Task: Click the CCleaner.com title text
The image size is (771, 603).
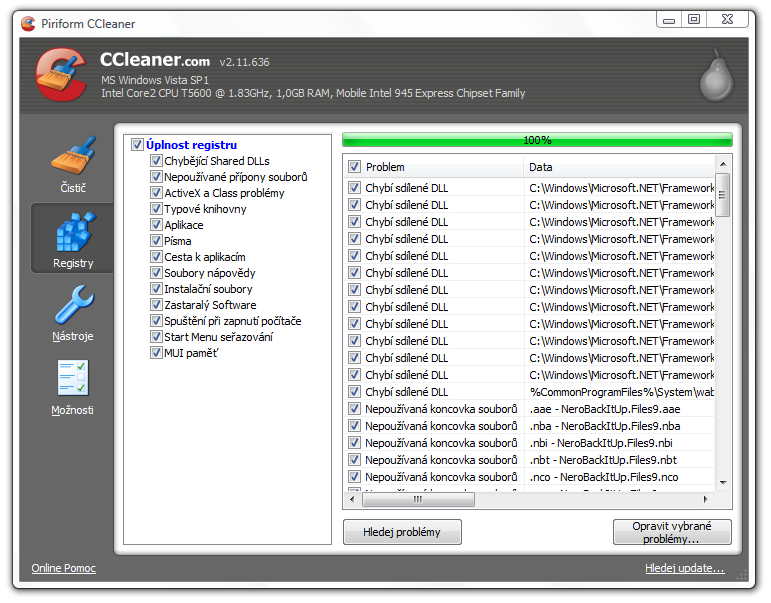Action: coord(155,60)
